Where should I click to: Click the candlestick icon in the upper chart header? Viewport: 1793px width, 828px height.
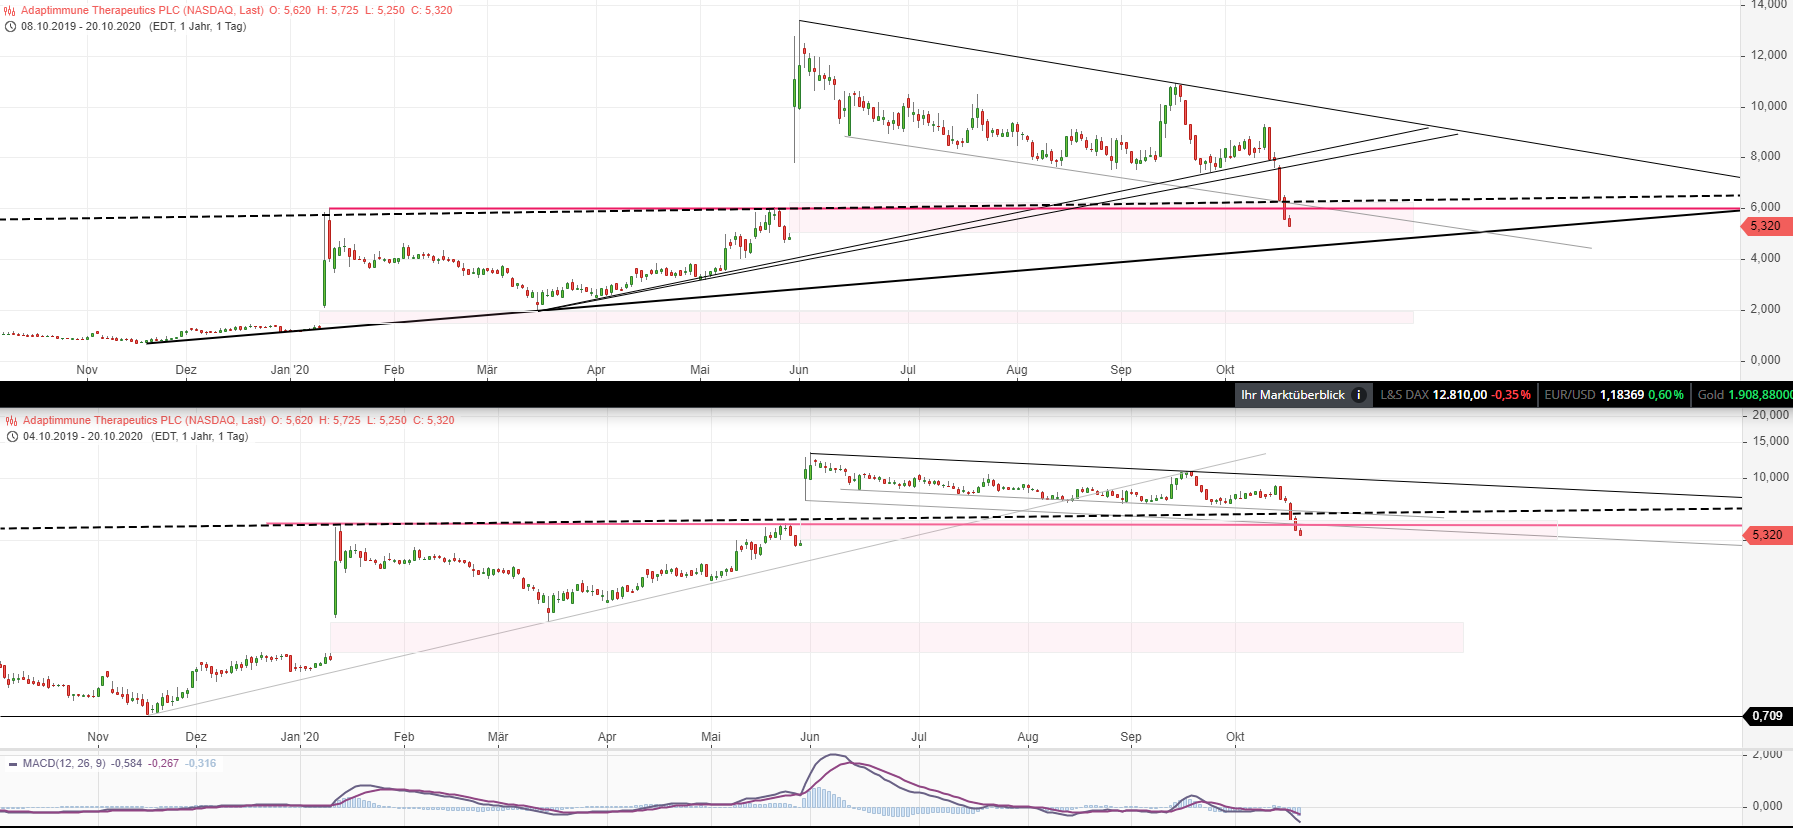coord(10,11)
